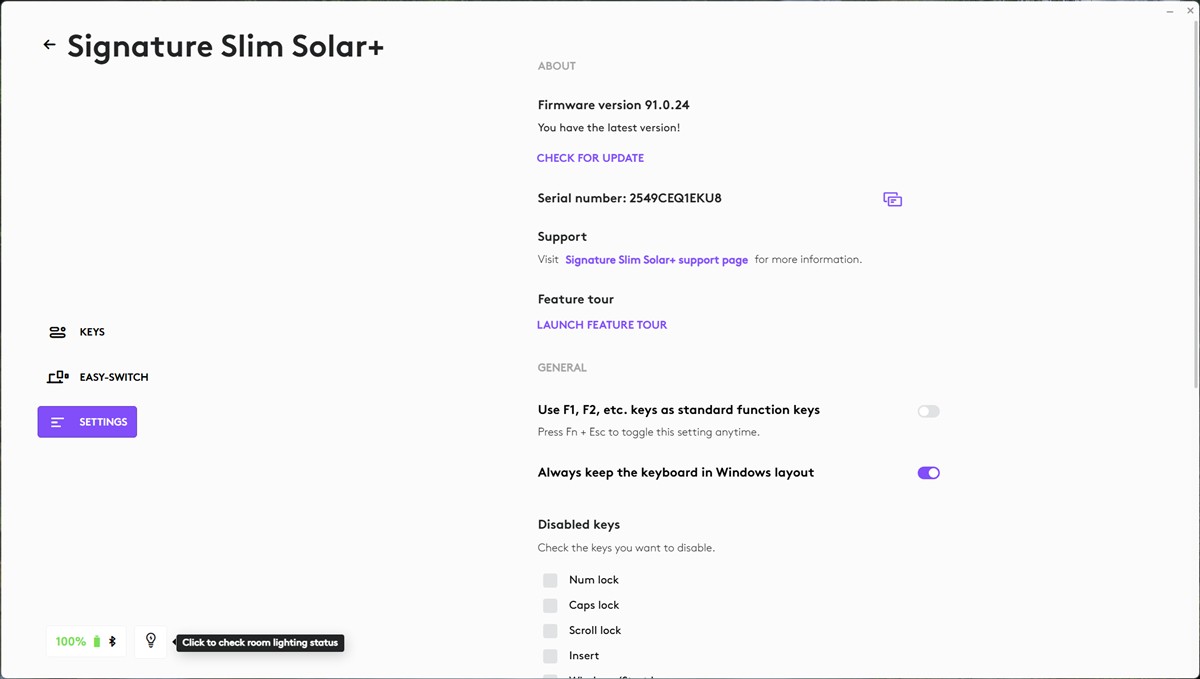Check the Insert key checkbox

(550, 656)
